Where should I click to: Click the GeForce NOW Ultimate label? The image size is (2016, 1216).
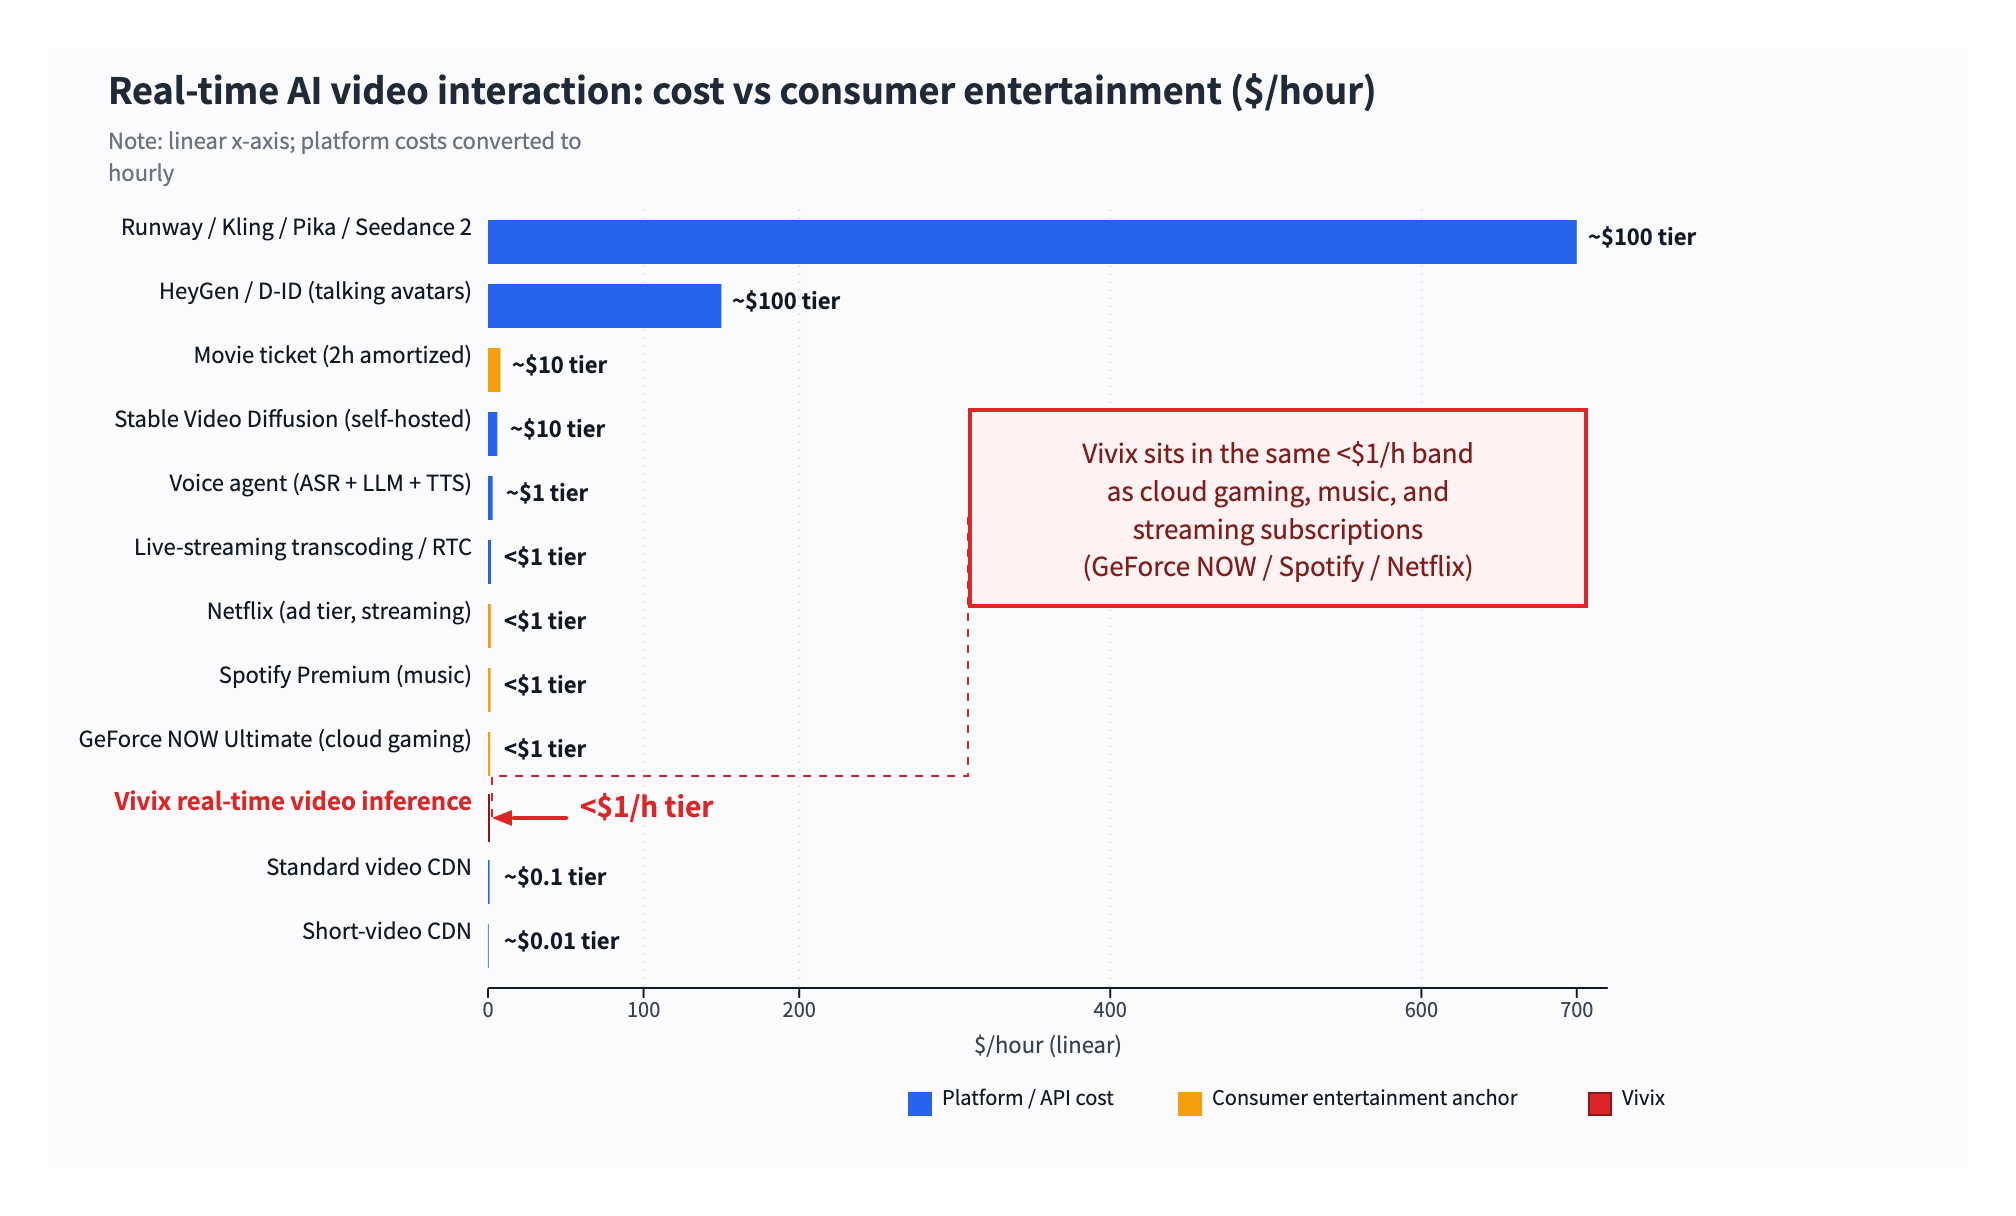coord(274,739)
